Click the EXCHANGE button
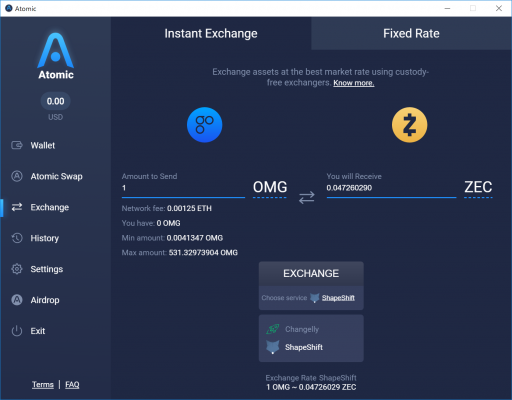 (311, 273)
